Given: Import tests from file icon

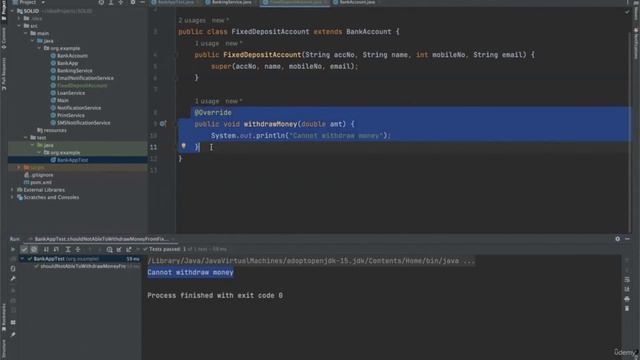Looking at the screenshot, I should coord(119,249).
